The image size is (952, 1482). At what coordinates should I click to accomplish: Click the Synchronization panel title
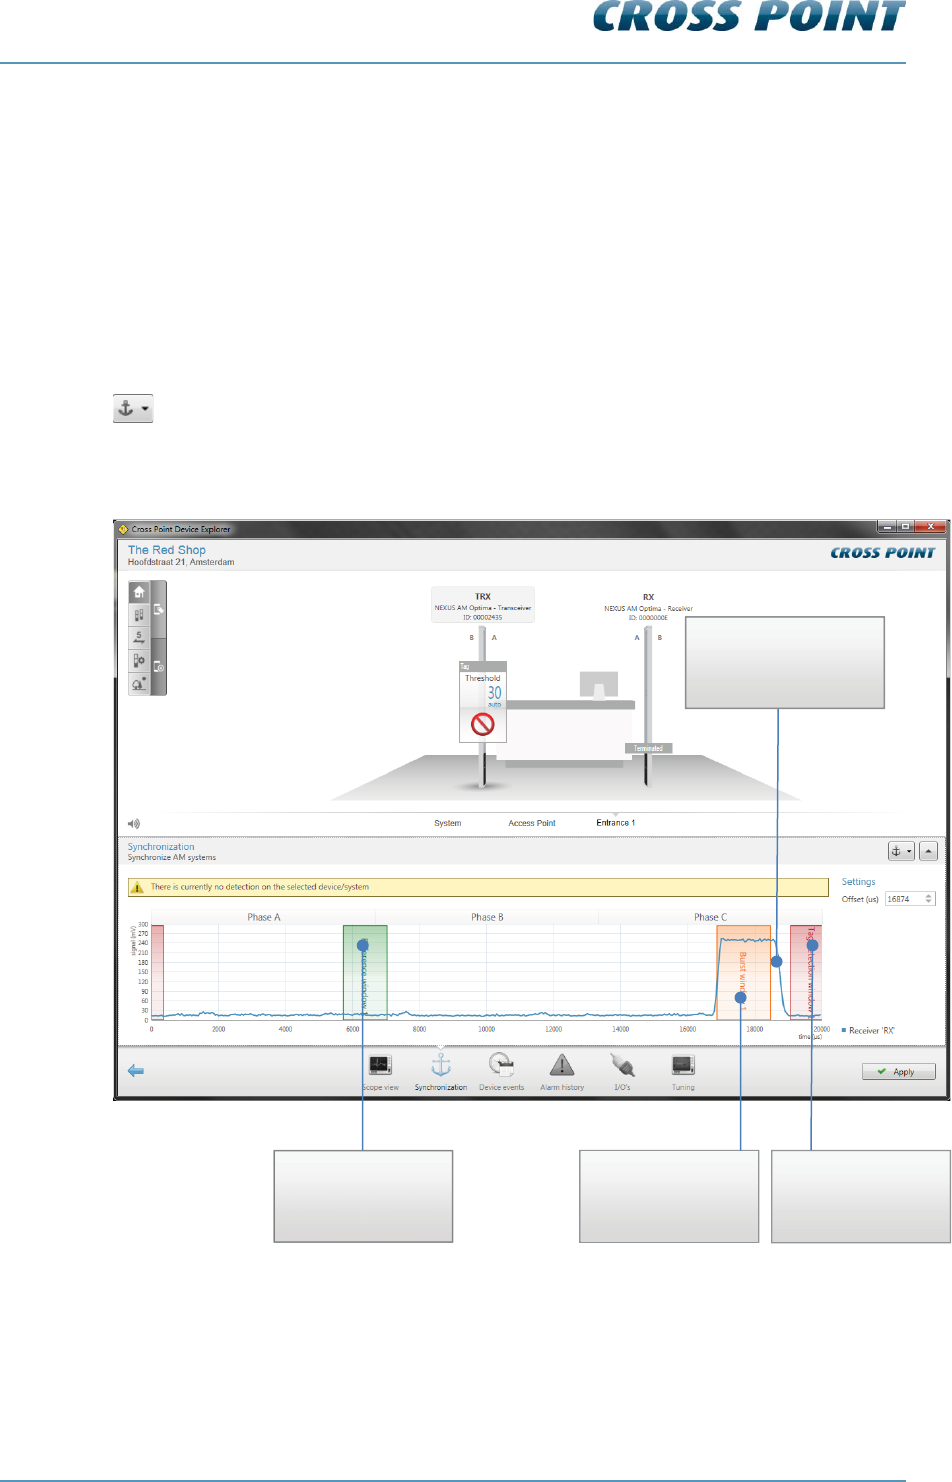point(161,846)
